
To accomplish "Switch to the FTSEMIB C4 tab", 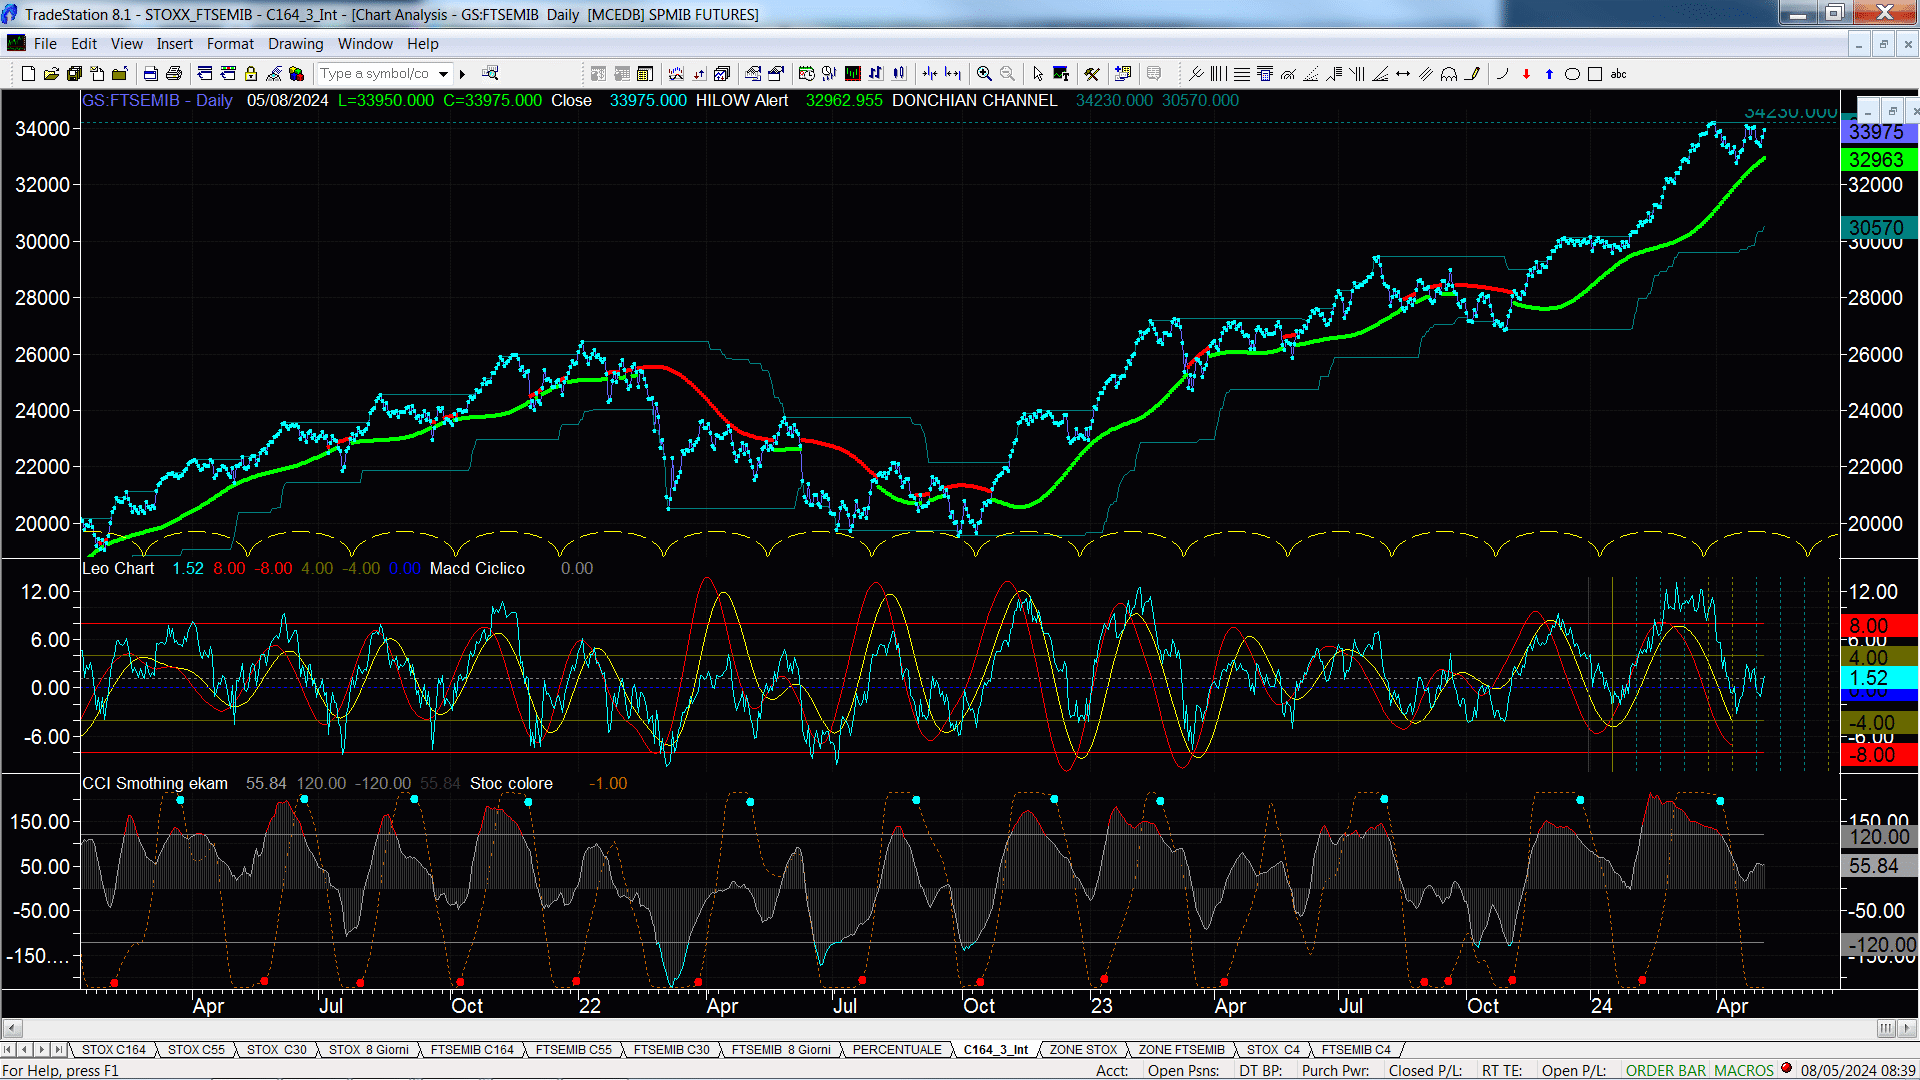I will (x=1356, y=1049).
